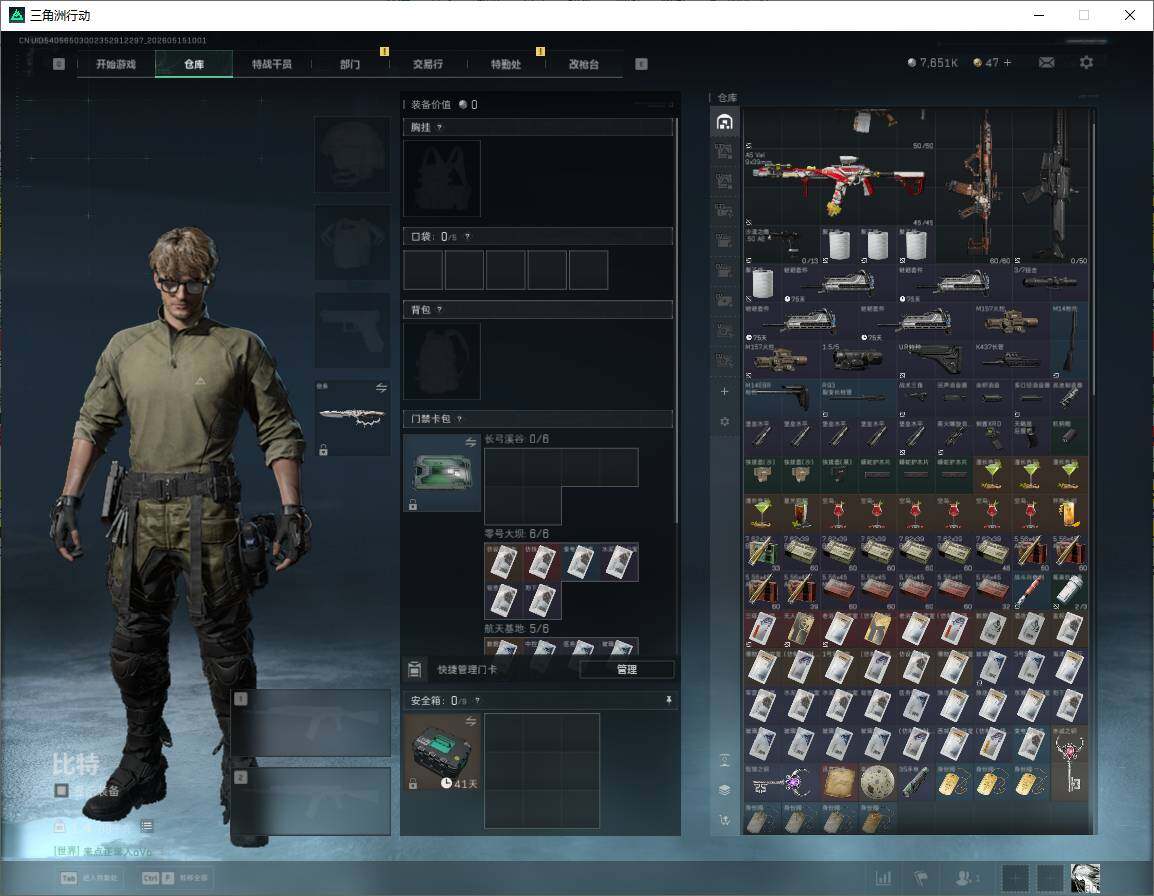Open the flag icon in bottom bar
The width and height of the screenshot is (1154, 896).
920,877
